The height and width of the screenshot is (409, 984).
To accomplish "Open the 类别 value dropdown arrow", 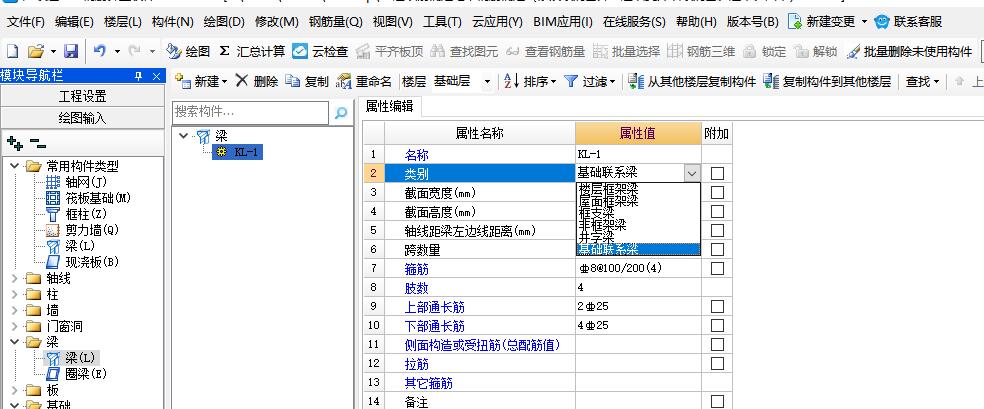I will coord(692,173).
